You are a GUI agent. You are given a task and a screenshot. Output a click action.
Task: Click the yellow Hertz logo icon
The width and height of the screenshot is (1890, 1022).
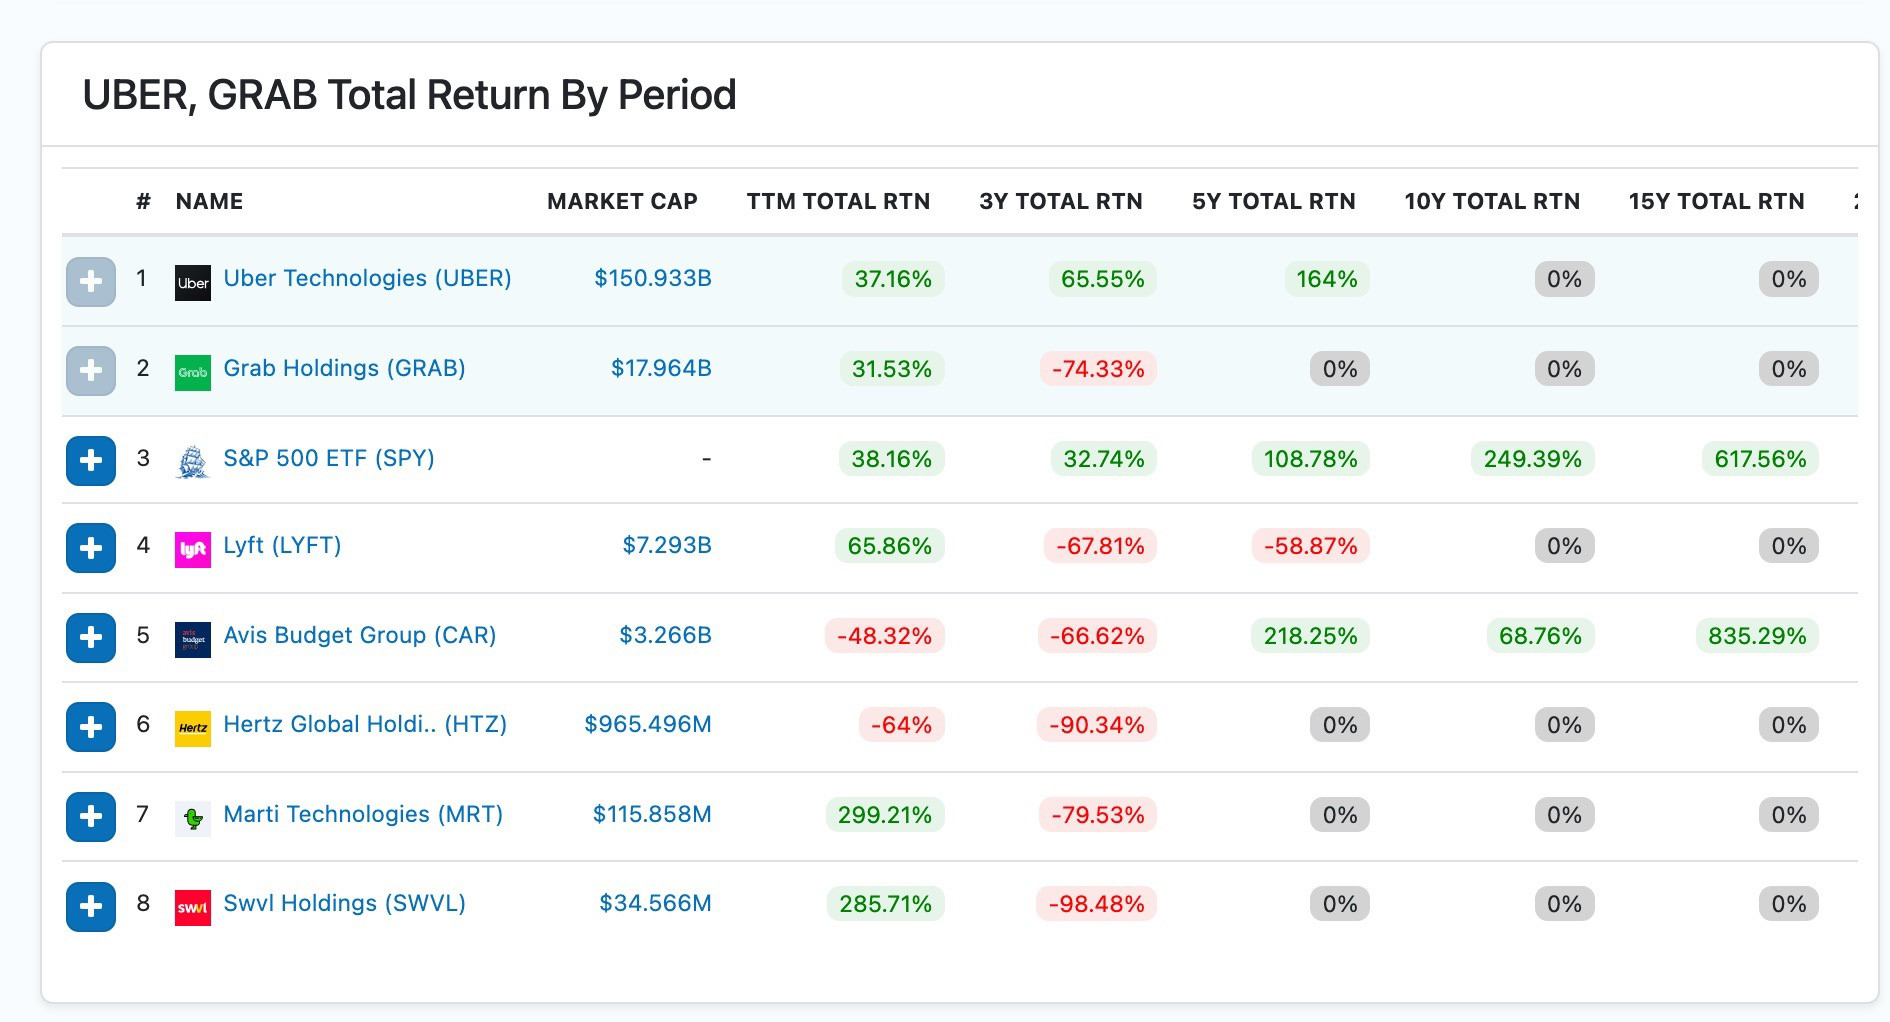pyautogui.click(x=193, y=728)
